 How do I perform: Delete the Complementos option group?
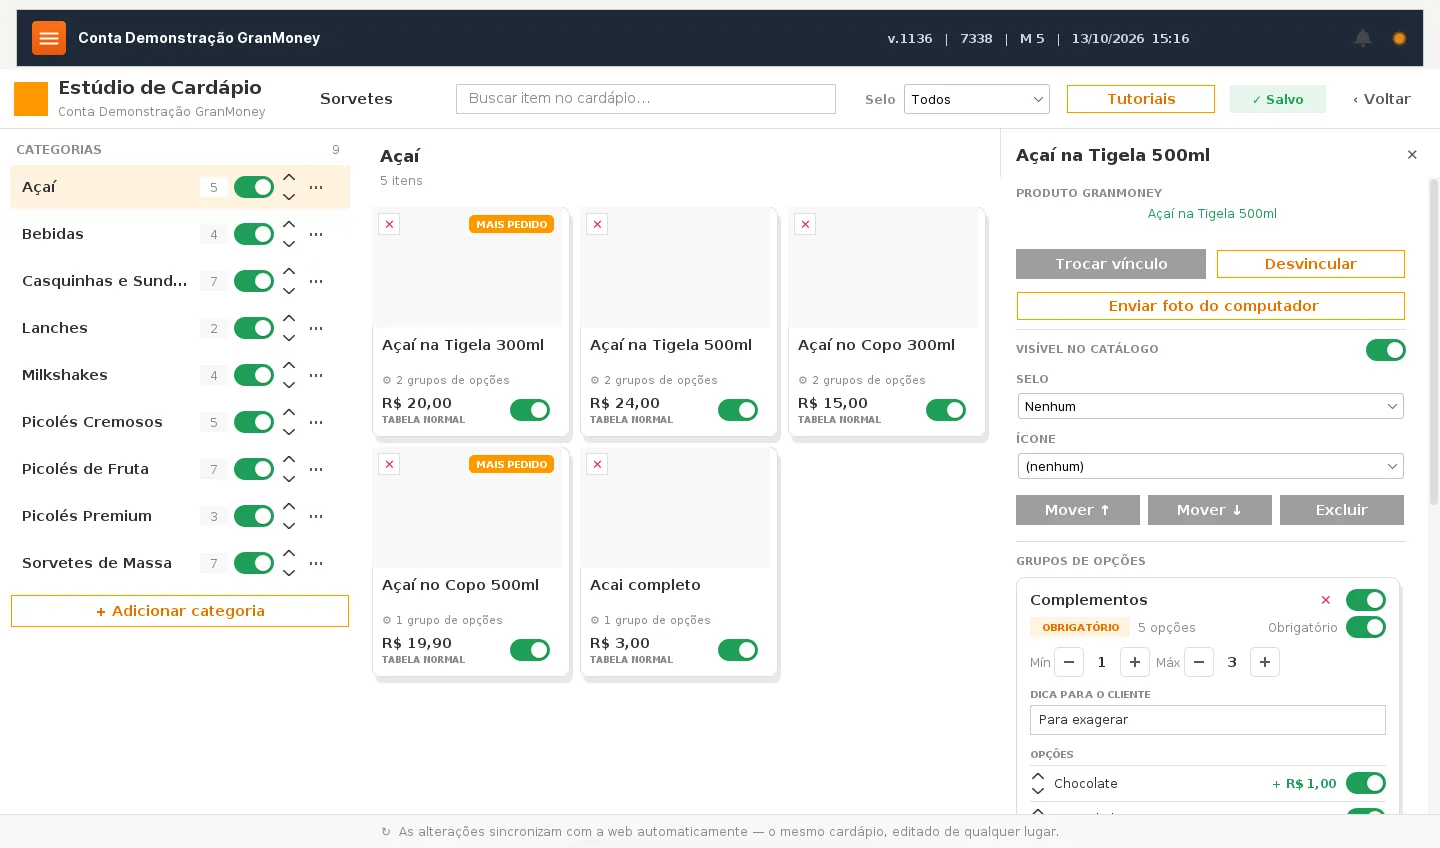pos(1326,600)
